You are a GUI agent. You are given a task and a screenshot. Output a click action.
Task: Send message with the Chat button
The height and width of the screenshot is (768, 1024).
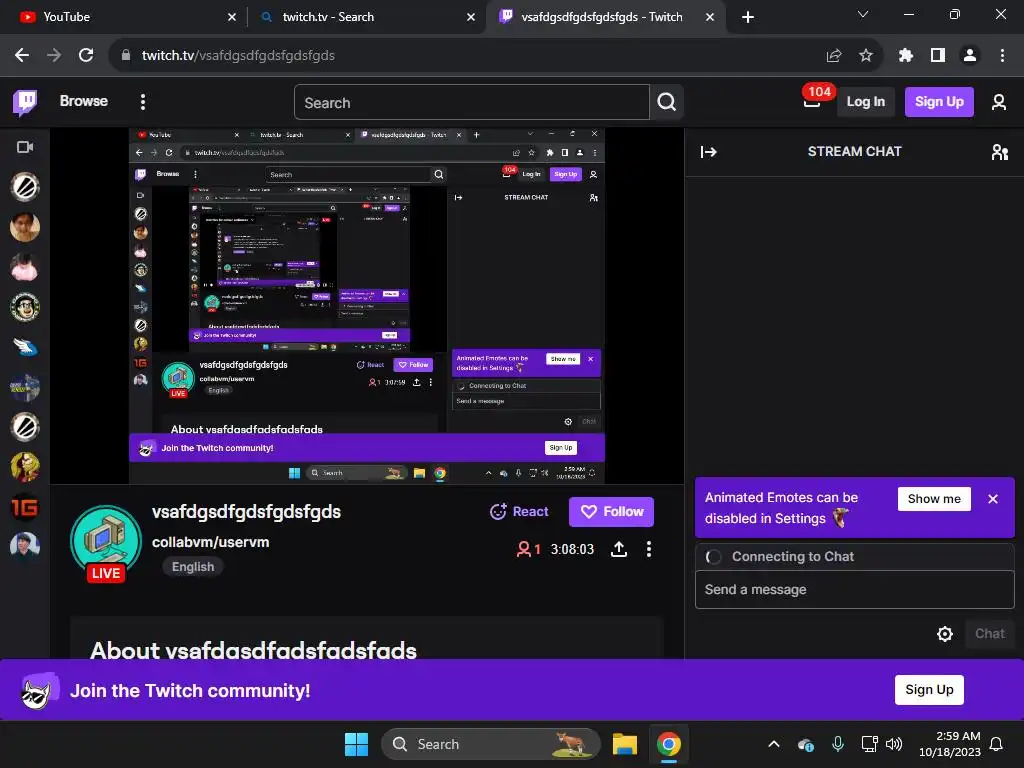pos(989,634)
